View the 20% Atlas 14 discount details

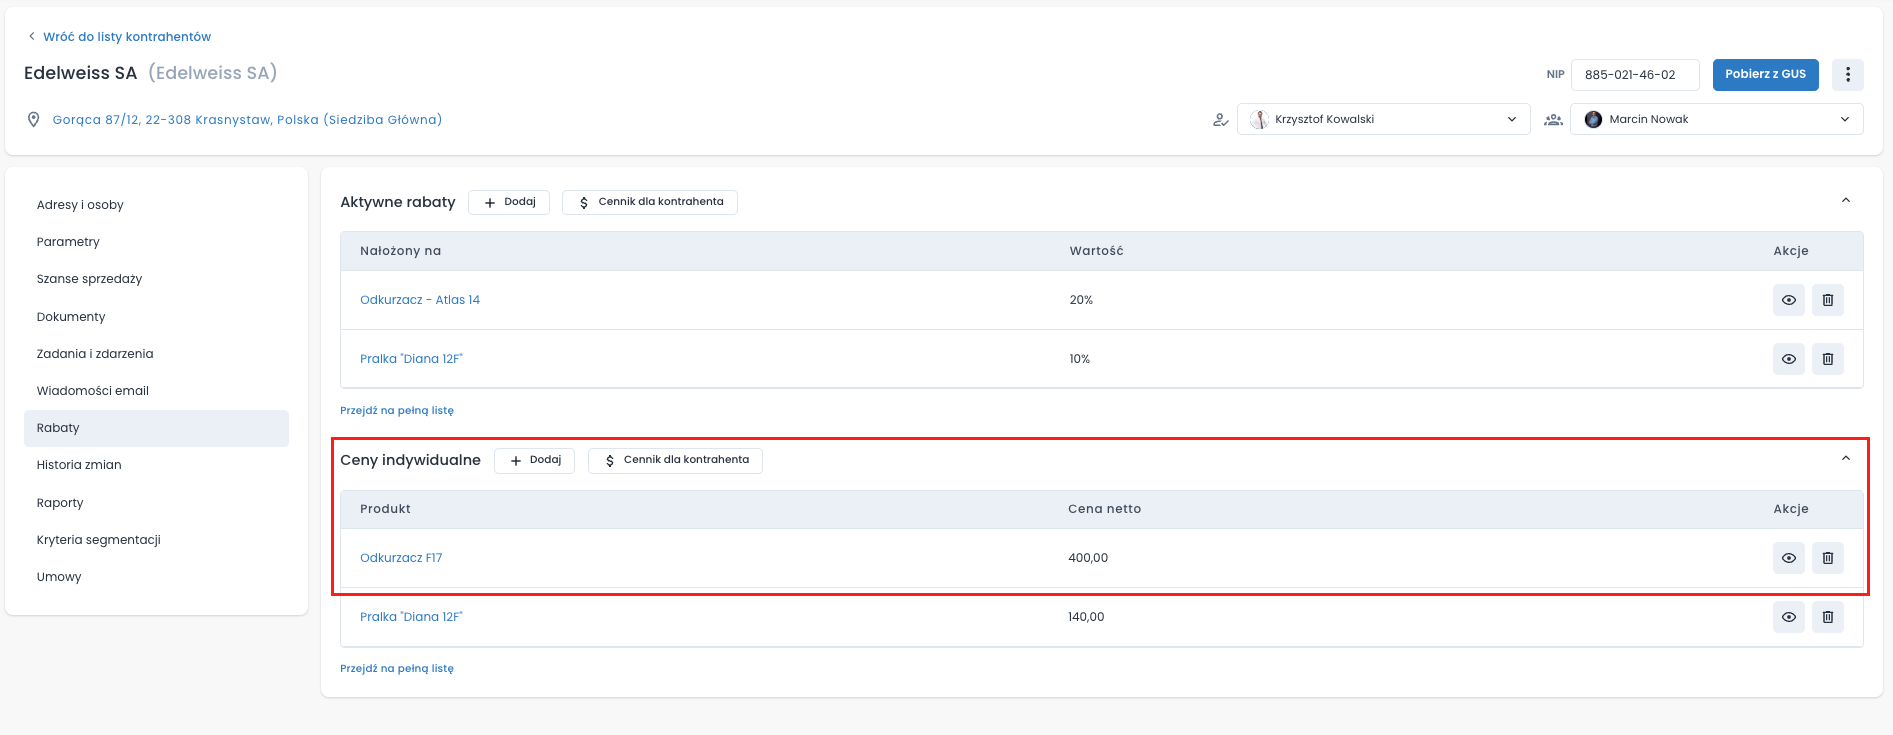tap(1788, 300)
